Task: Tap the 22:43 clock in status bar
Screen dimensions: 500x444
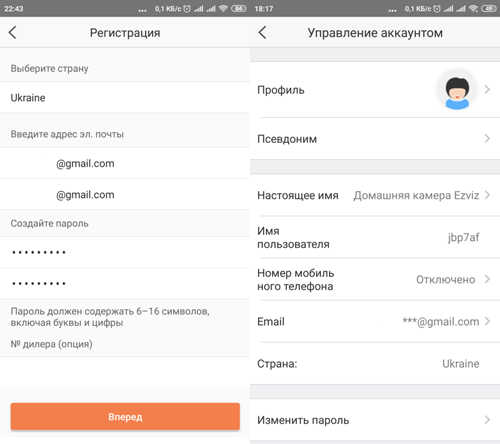Action: [14, 9]
